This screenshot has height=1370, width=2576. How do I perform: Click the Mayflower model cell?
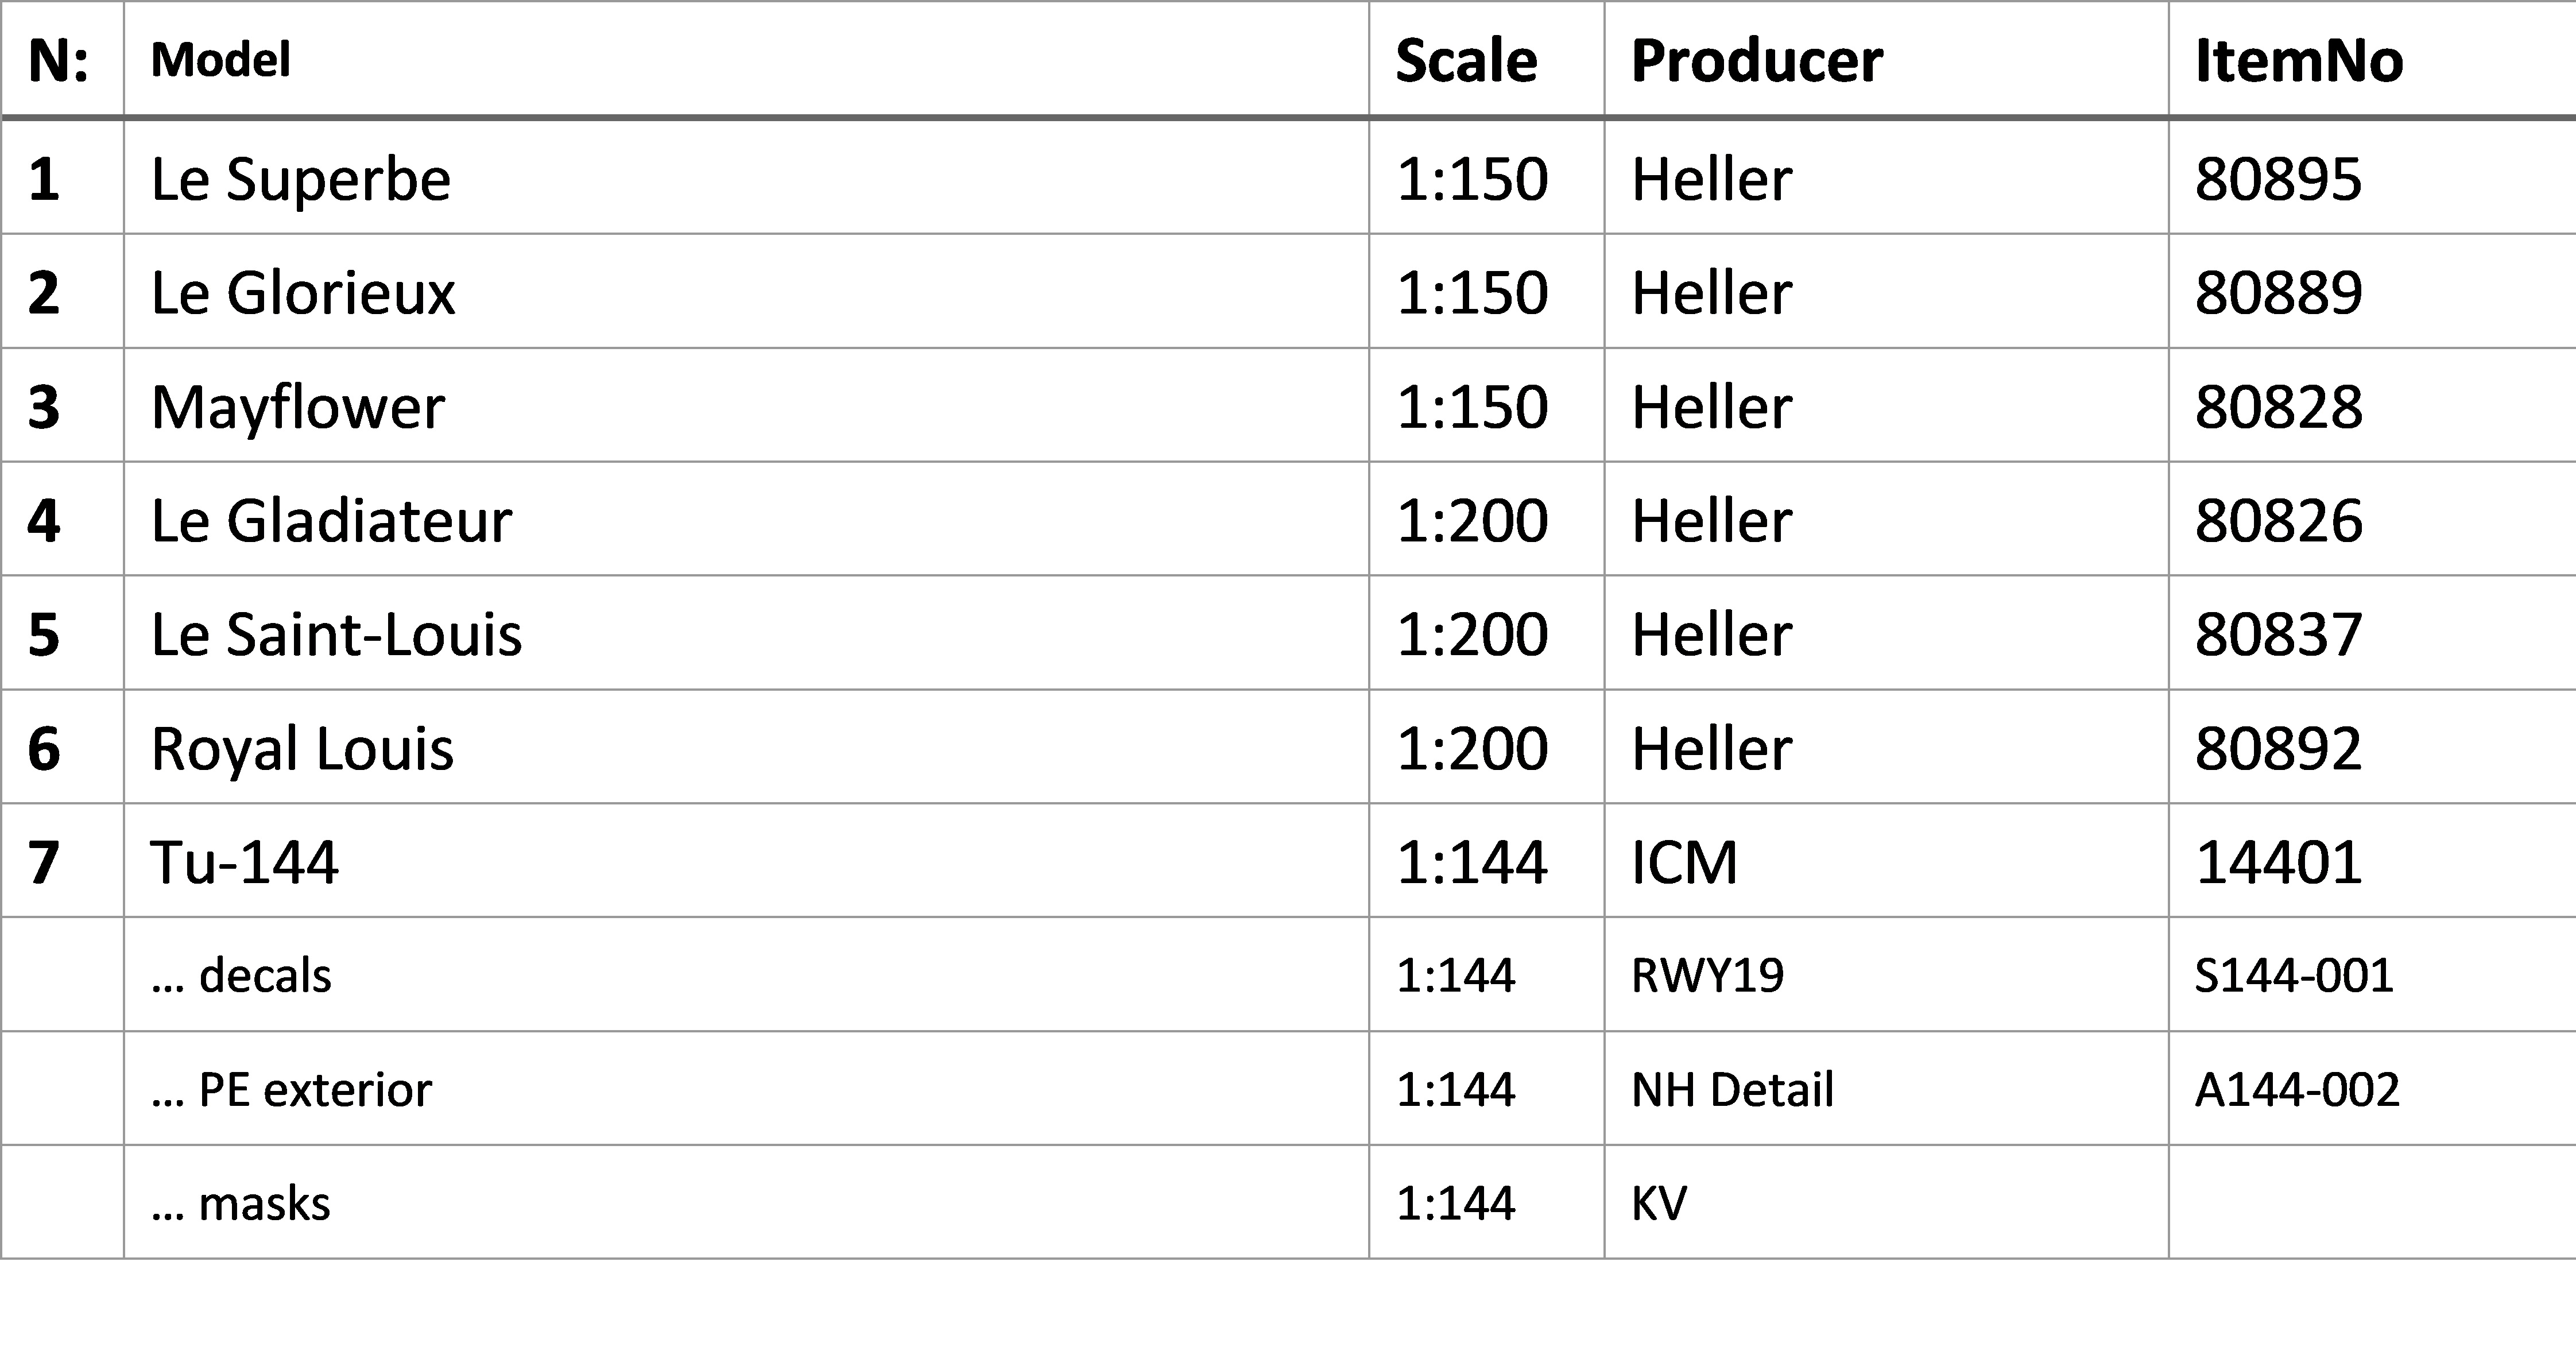(746, 405)
